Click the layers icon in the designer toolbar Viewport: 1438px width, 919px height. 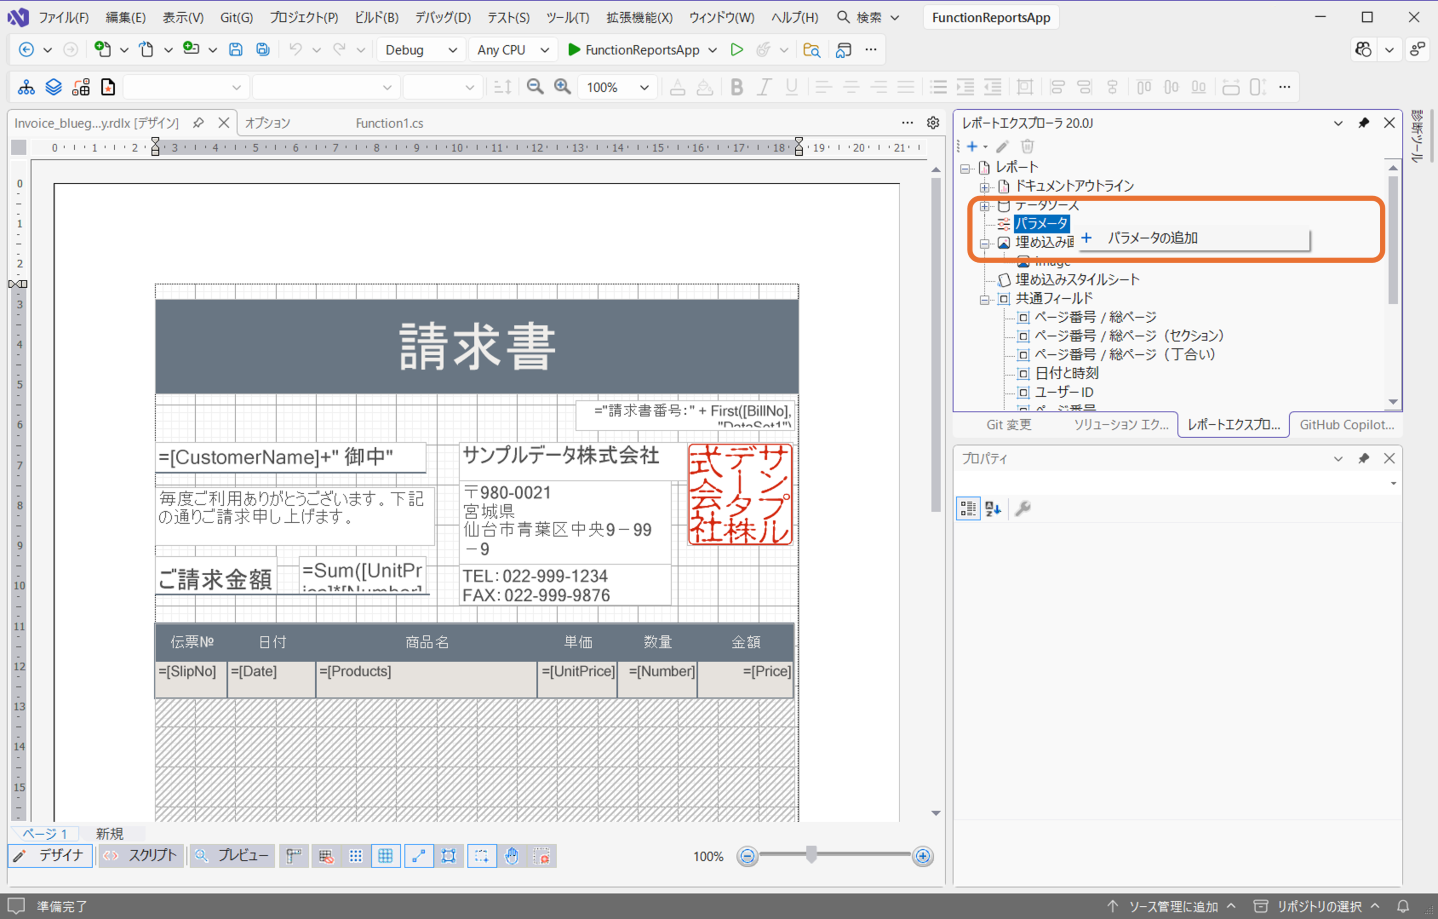click(53, 87)
